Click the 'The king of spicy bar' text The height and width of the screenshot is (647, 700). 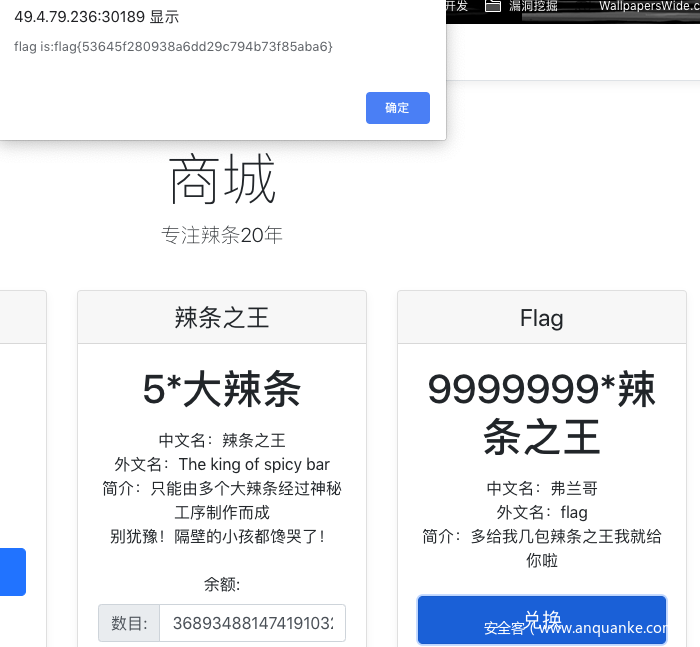253,464
